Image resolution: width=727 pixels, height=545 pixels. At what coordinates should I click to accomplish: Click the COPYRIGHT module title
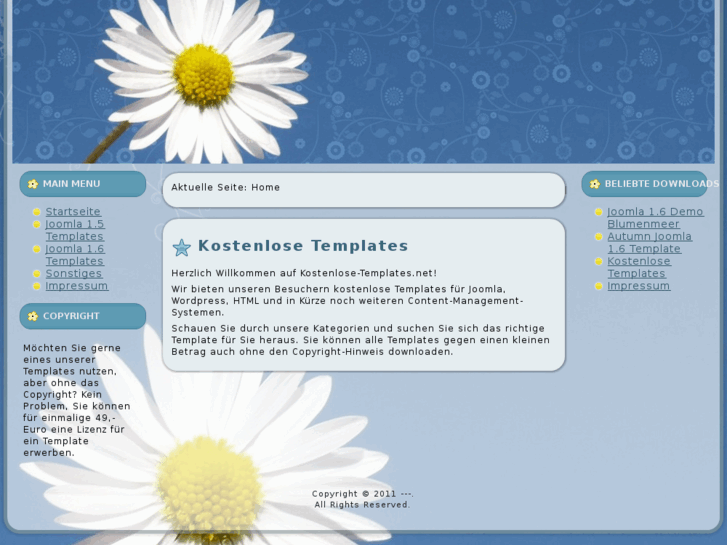[x=71, y=316]
